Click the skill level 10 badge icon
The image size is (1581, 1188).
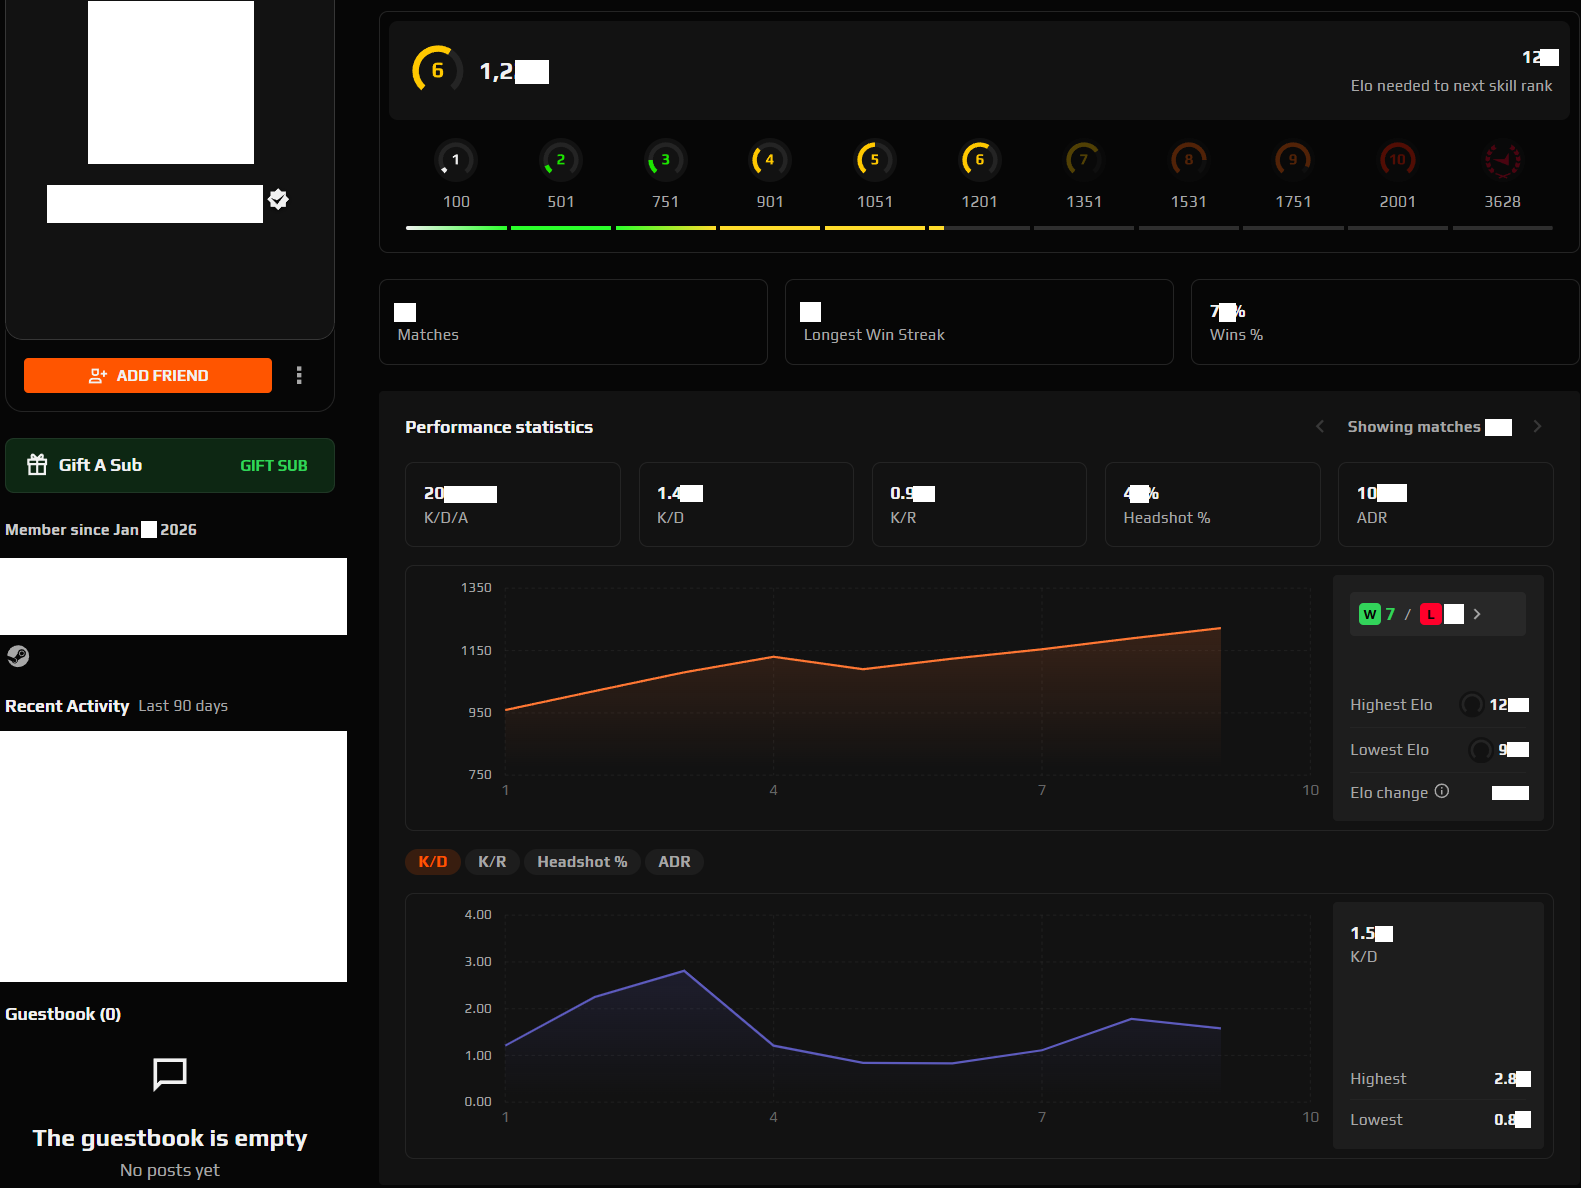point(1397,160)
